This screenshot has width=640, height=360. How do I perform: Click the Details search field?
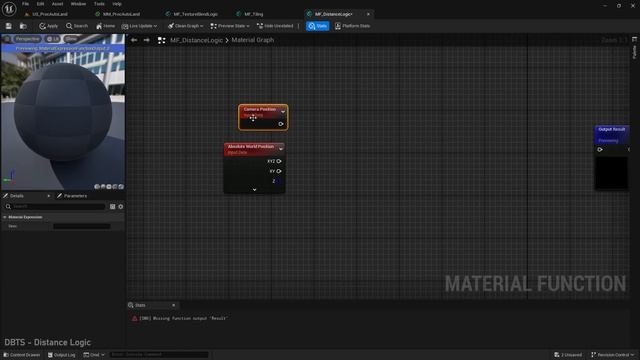point(55,207)
